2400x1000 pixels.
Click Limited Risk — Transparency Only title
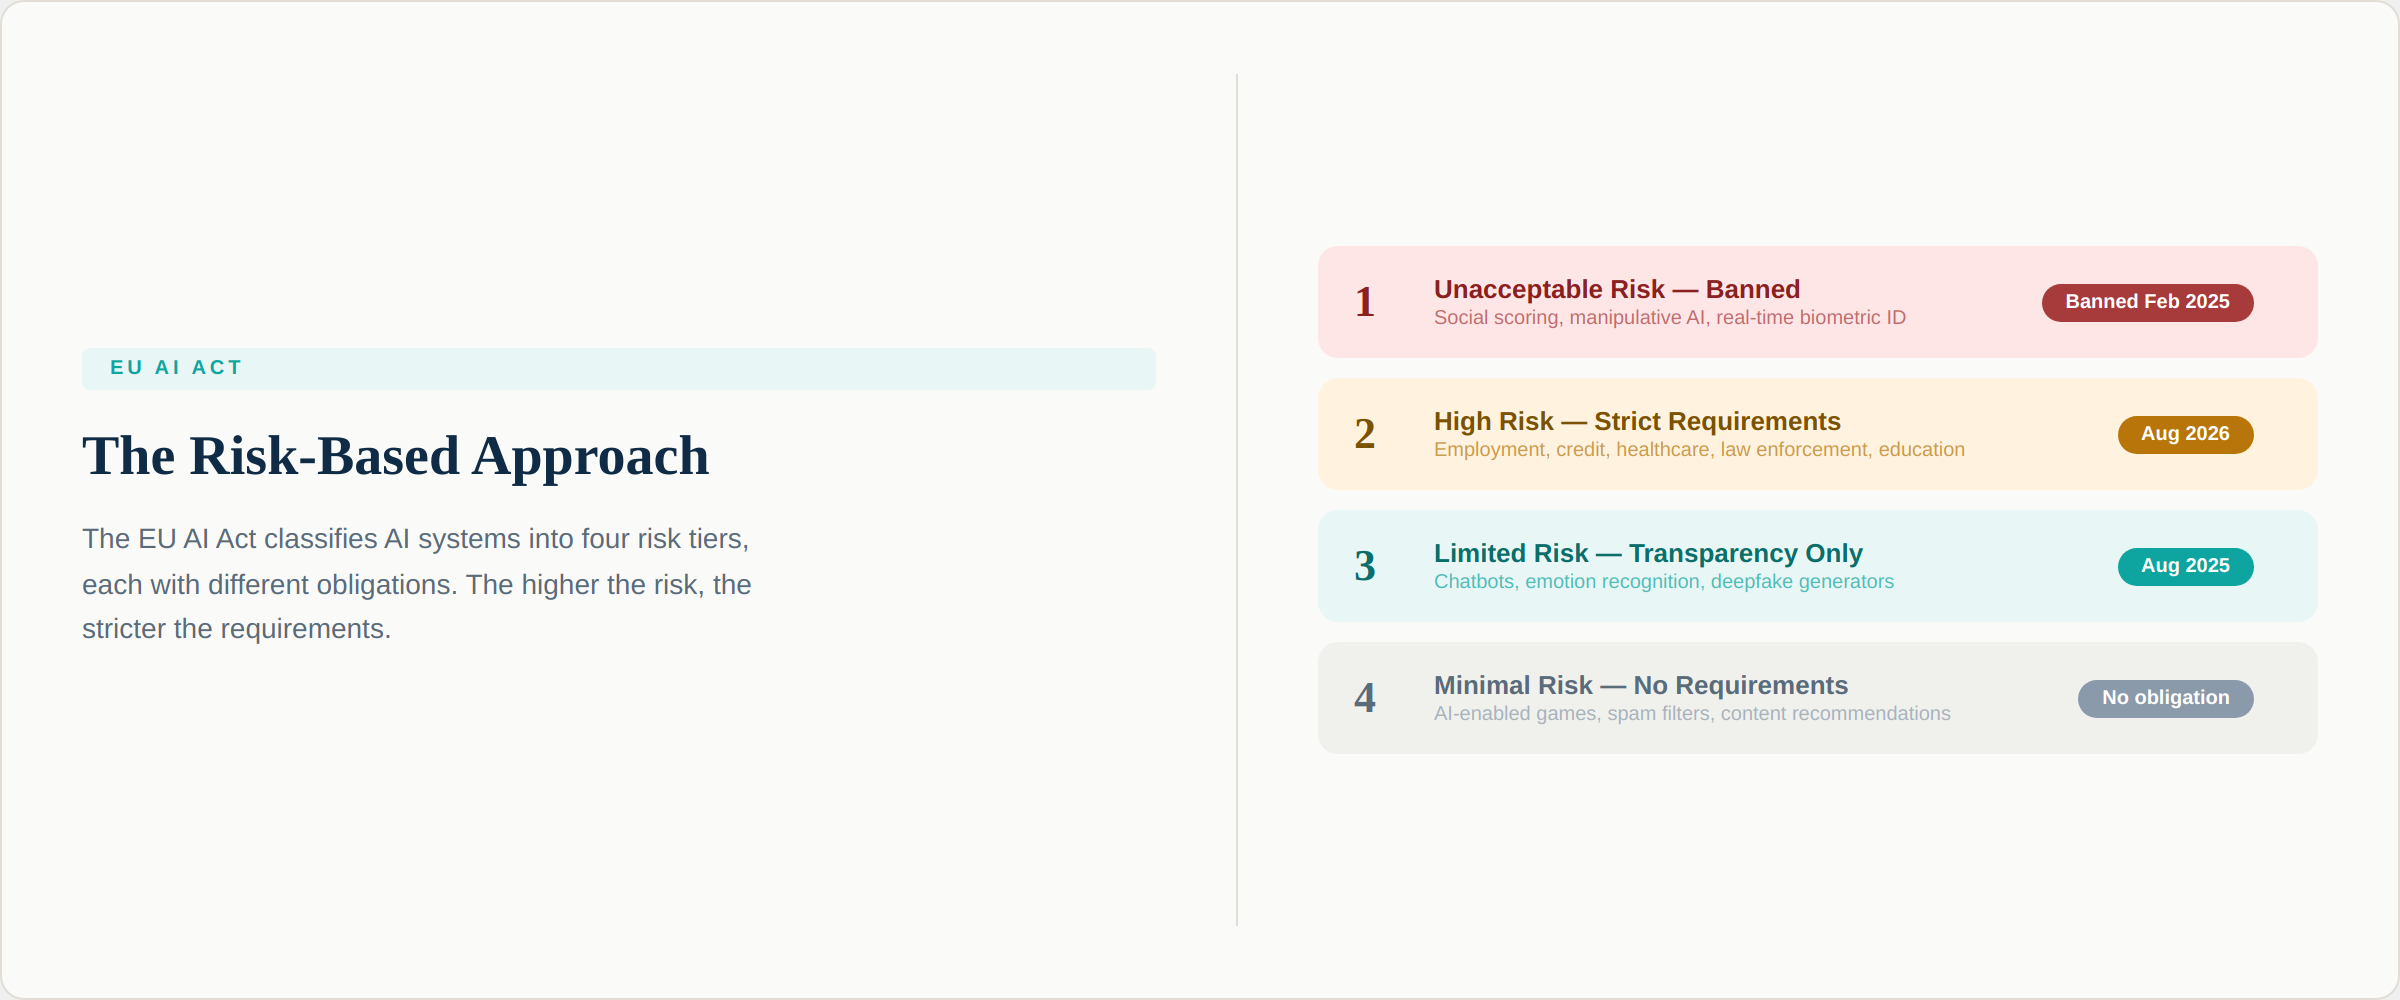pyautogui.click(x=1648, y=553)
